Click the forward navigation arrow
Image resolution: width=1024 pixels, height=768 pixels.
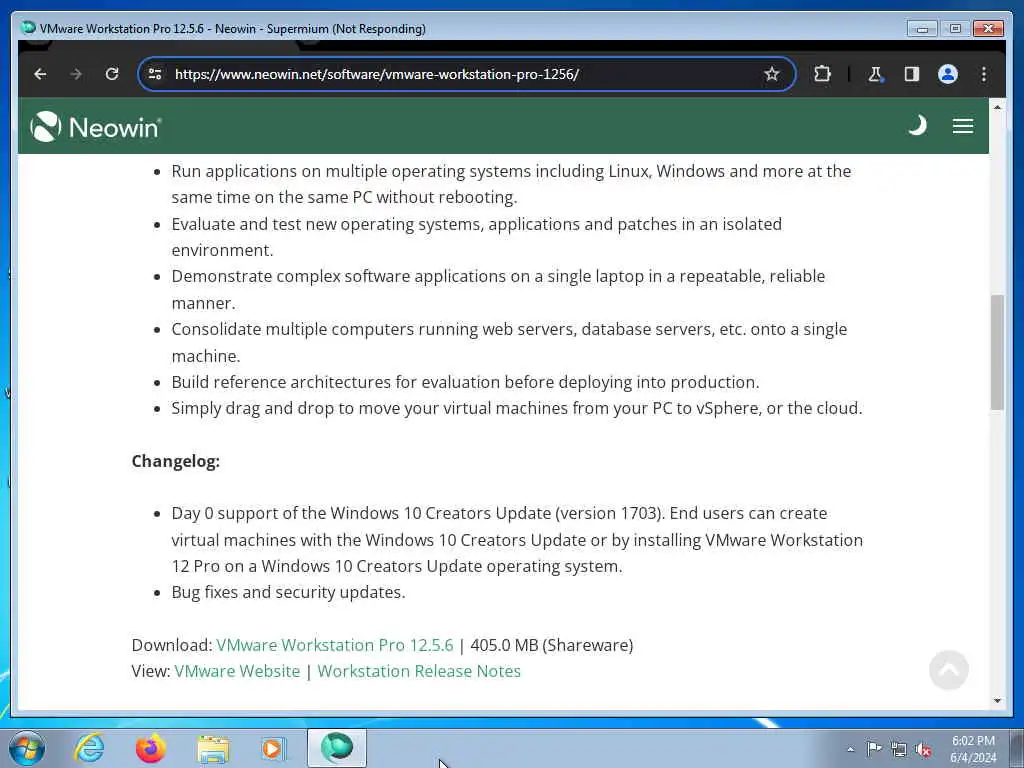[x=76, y=74]
